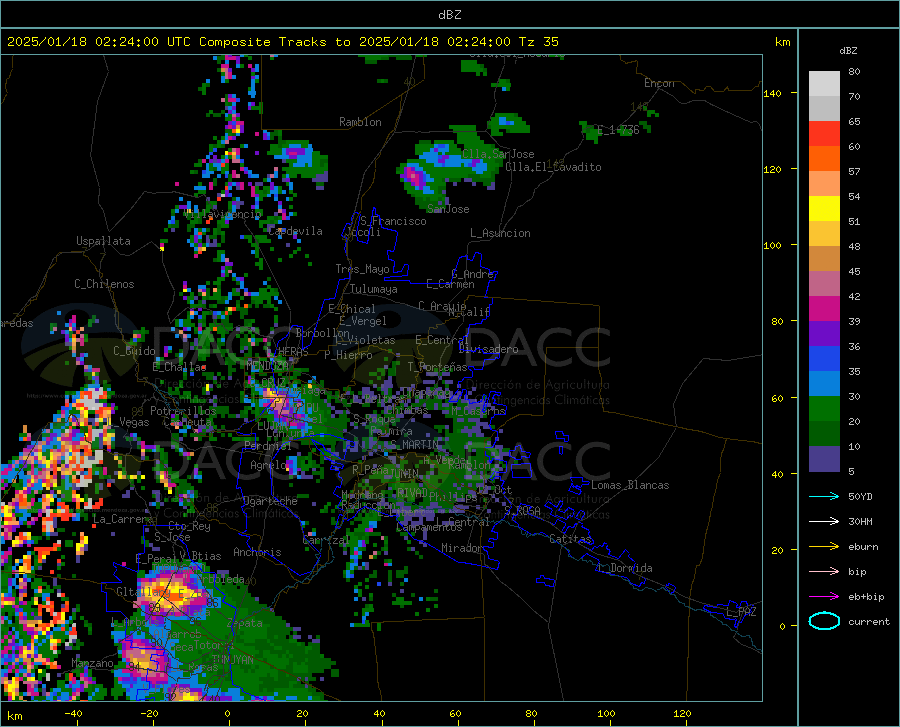Pick the purple 36-39 dBZ legend swatch
This screenshot has width=900, height=727.
(824, 334)
